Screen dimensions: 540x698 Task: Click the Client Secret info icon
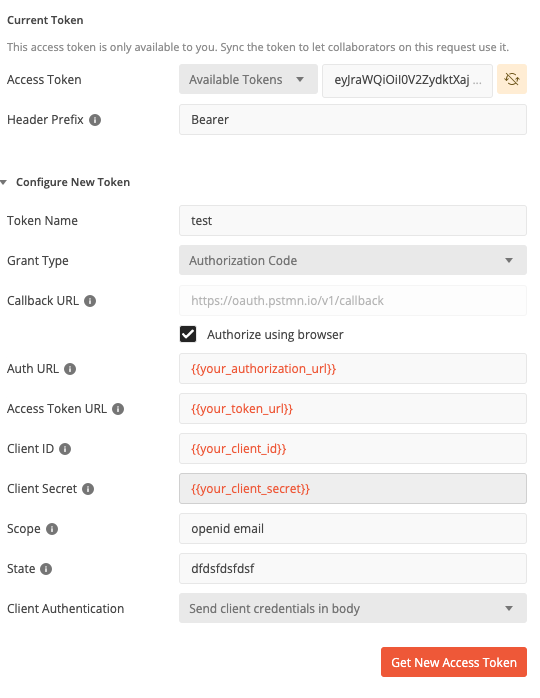(x=88, y=489)
